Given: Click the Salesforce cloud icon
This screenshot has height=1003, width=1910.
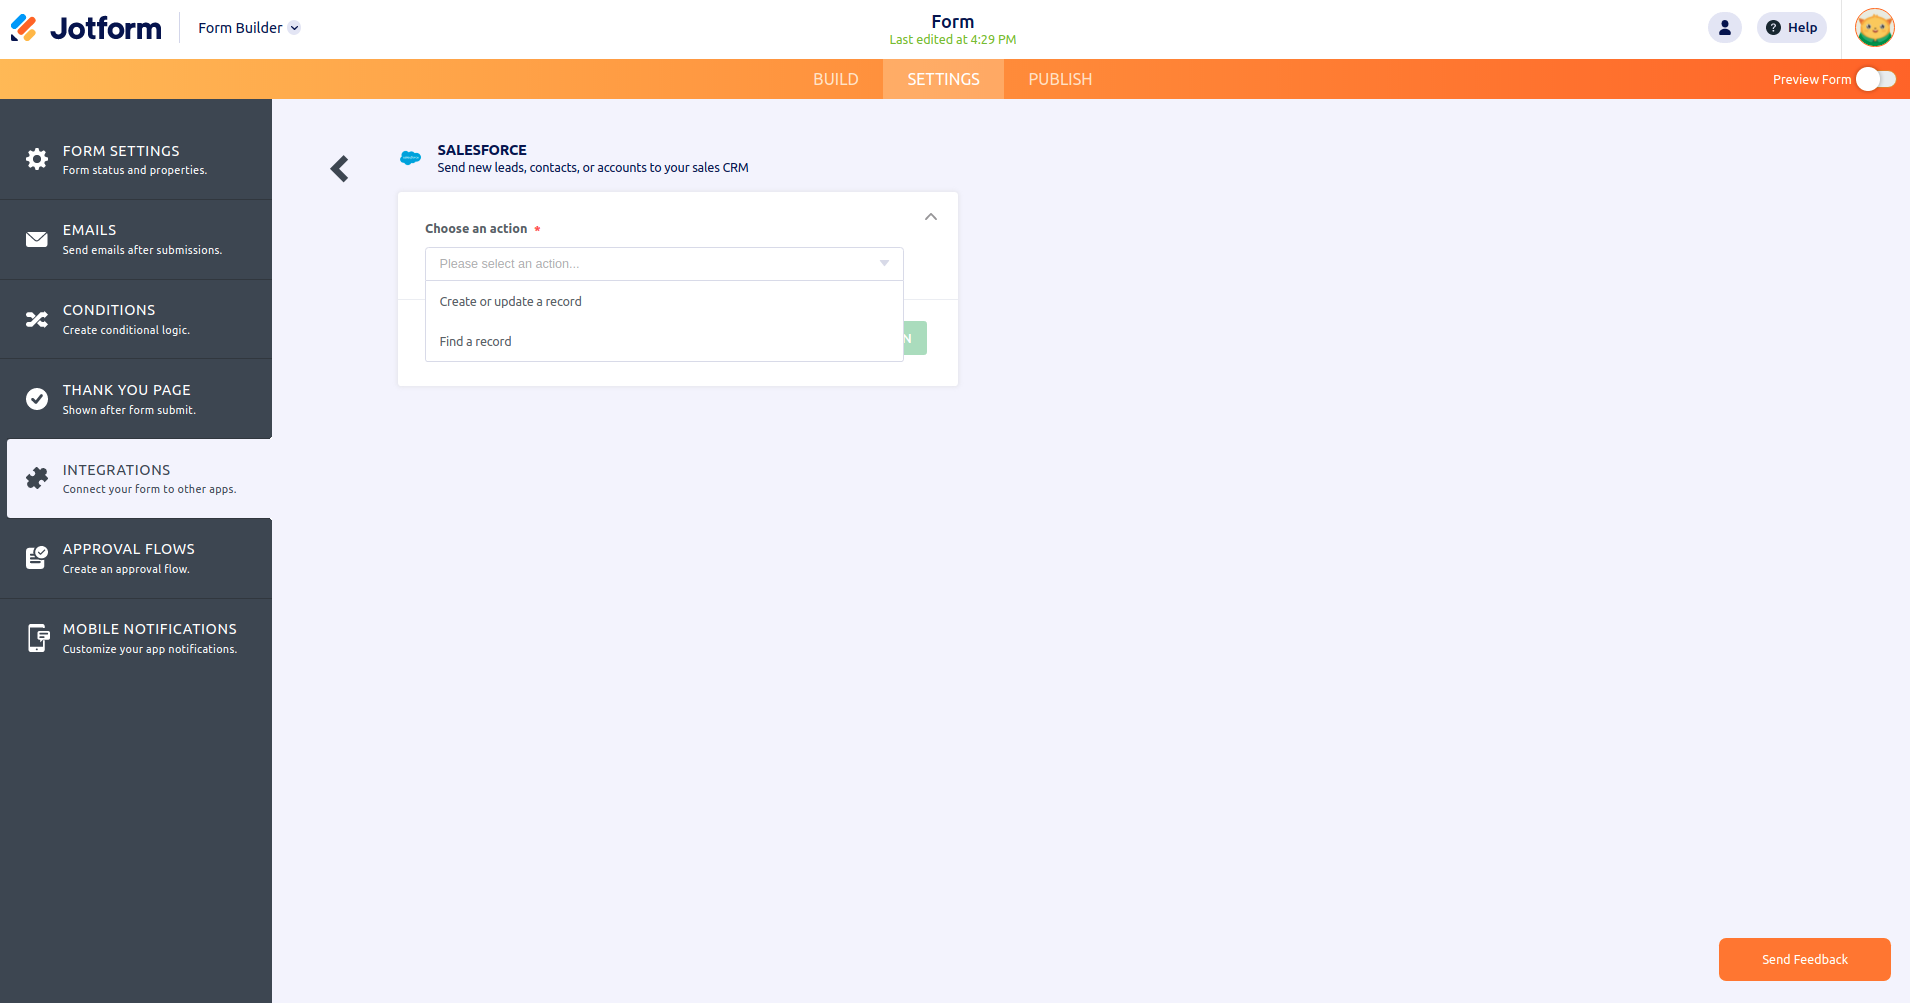Looking at the screenshot, I should [410, 158].
